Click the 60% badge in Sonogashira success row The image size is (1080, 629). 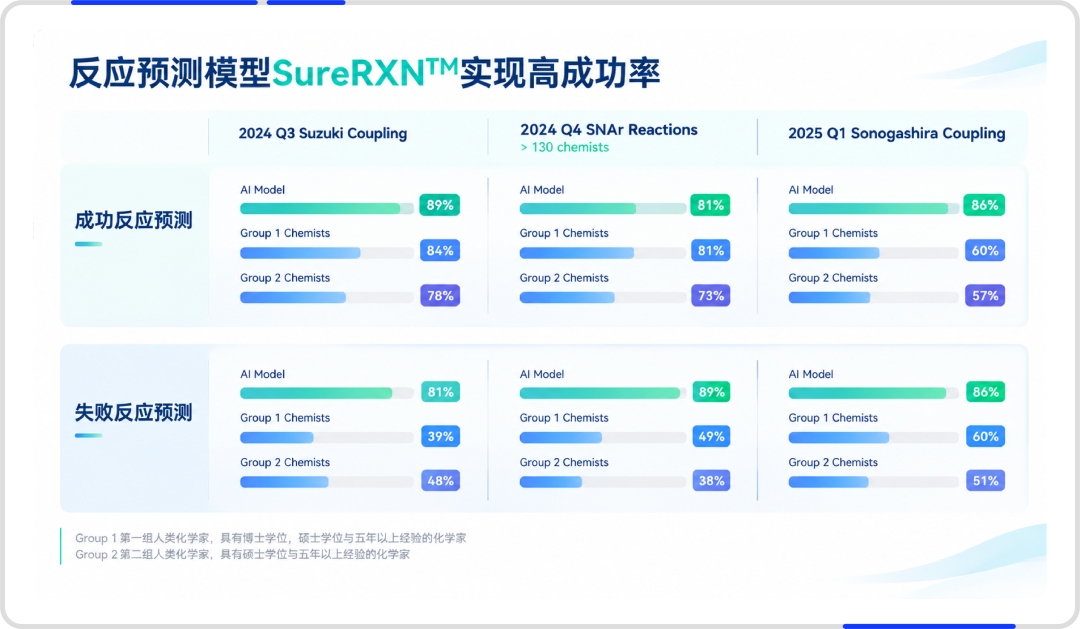985,251
